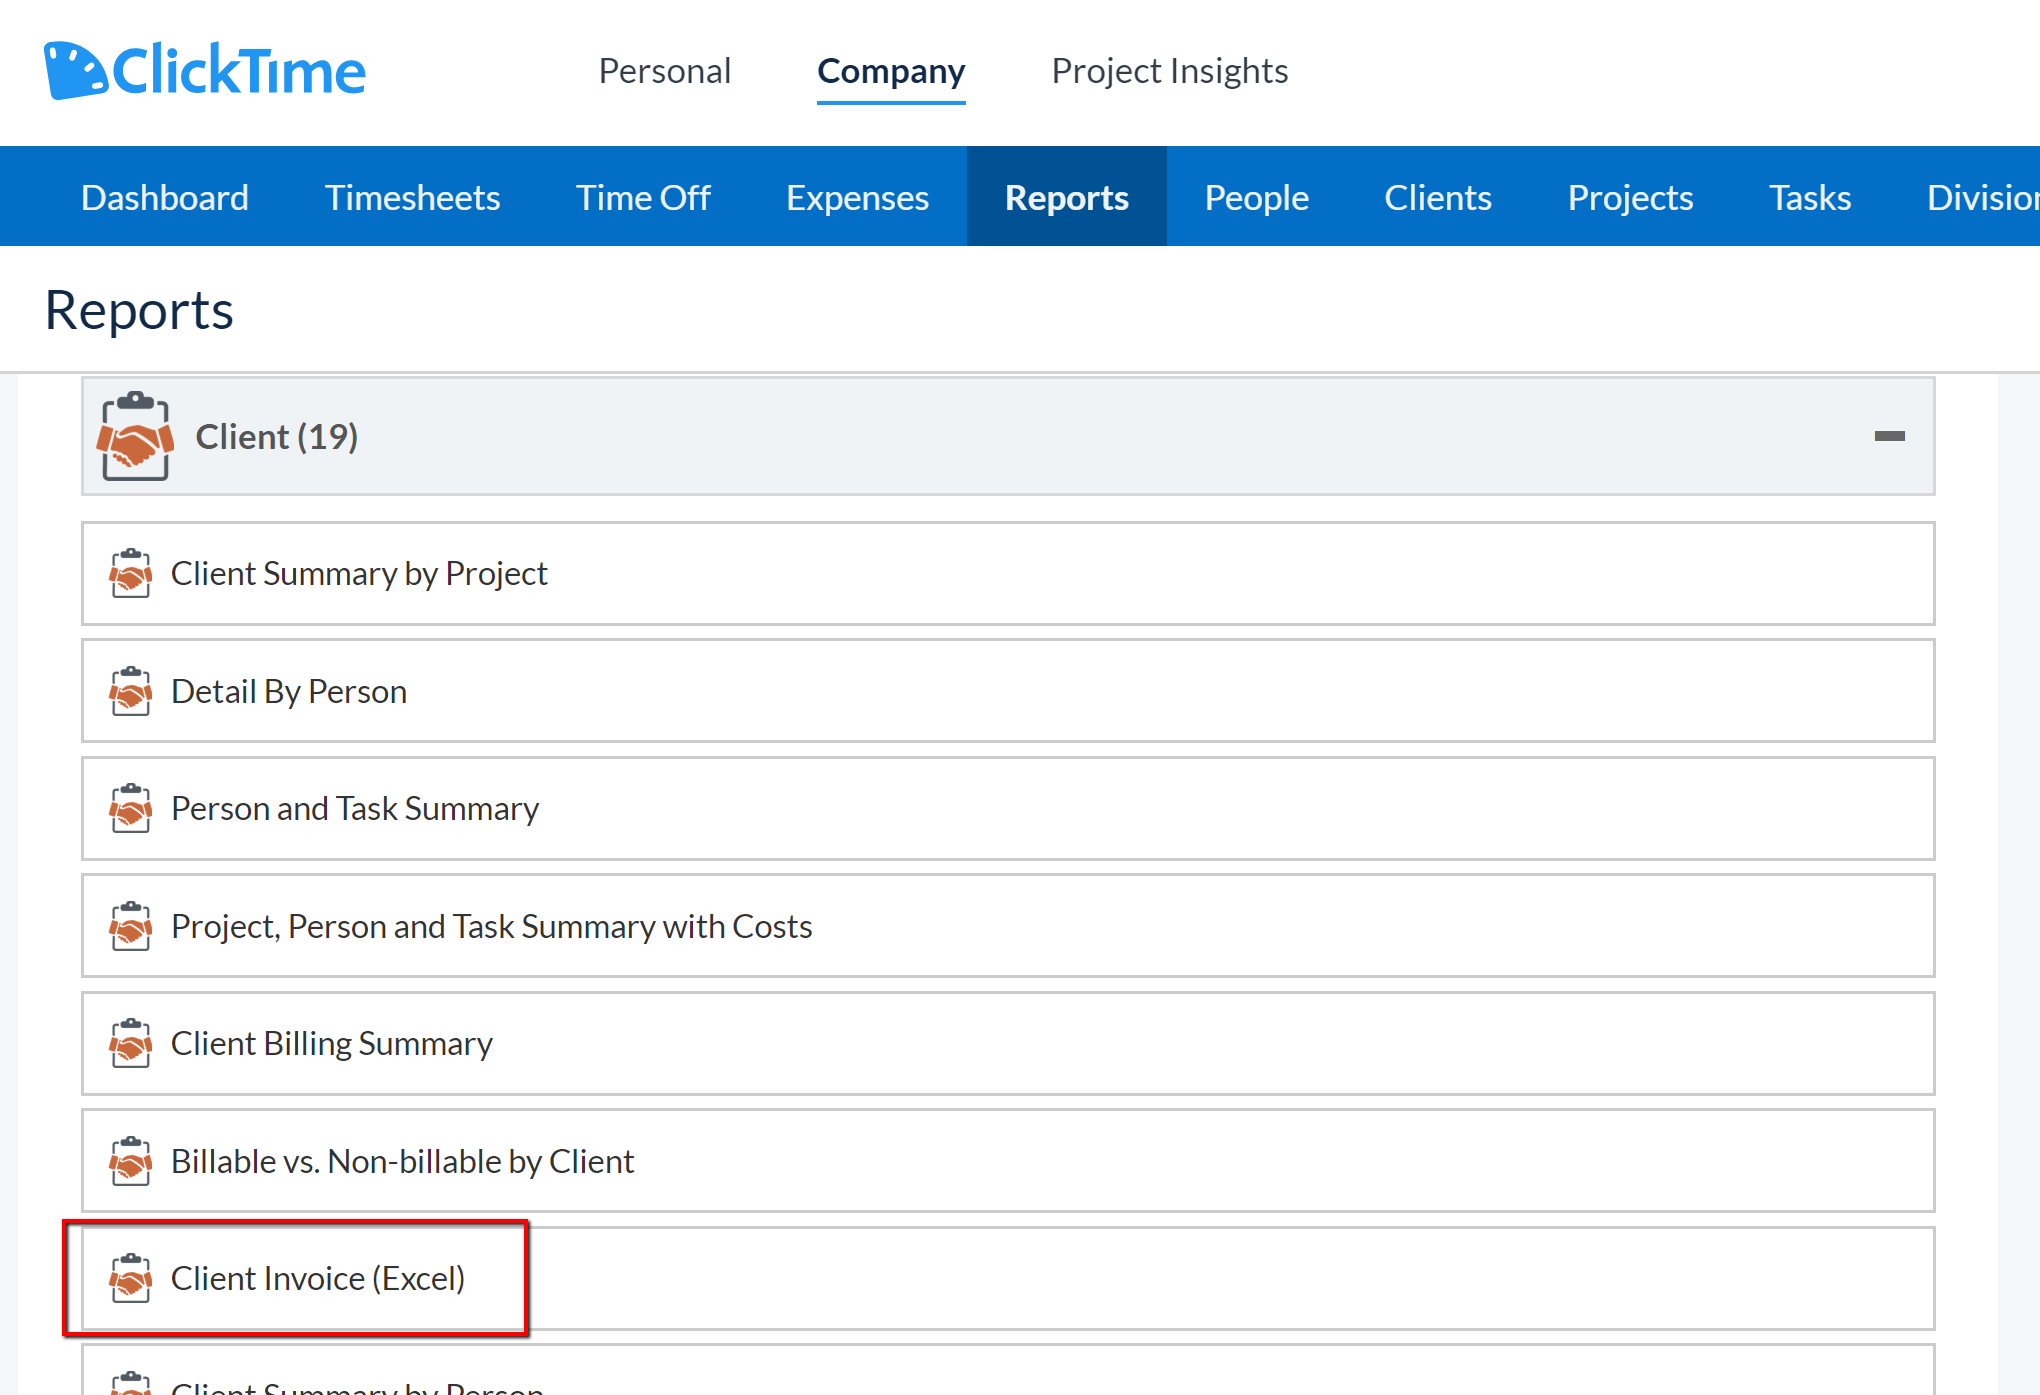The height and width of the screenshot is (1395, 2040).
Task: Open the People page
Action: tap(1256, 196)
